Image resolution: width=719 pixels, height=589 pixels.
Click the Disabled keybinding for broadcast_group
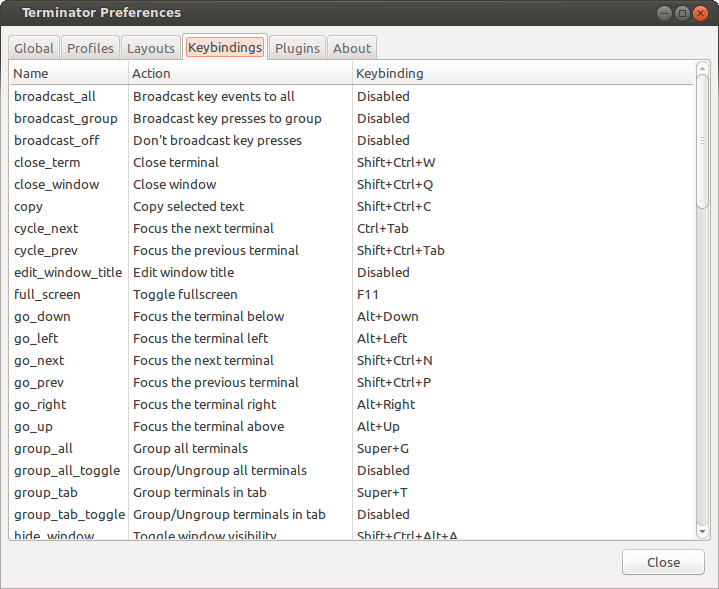click(383, 118)
